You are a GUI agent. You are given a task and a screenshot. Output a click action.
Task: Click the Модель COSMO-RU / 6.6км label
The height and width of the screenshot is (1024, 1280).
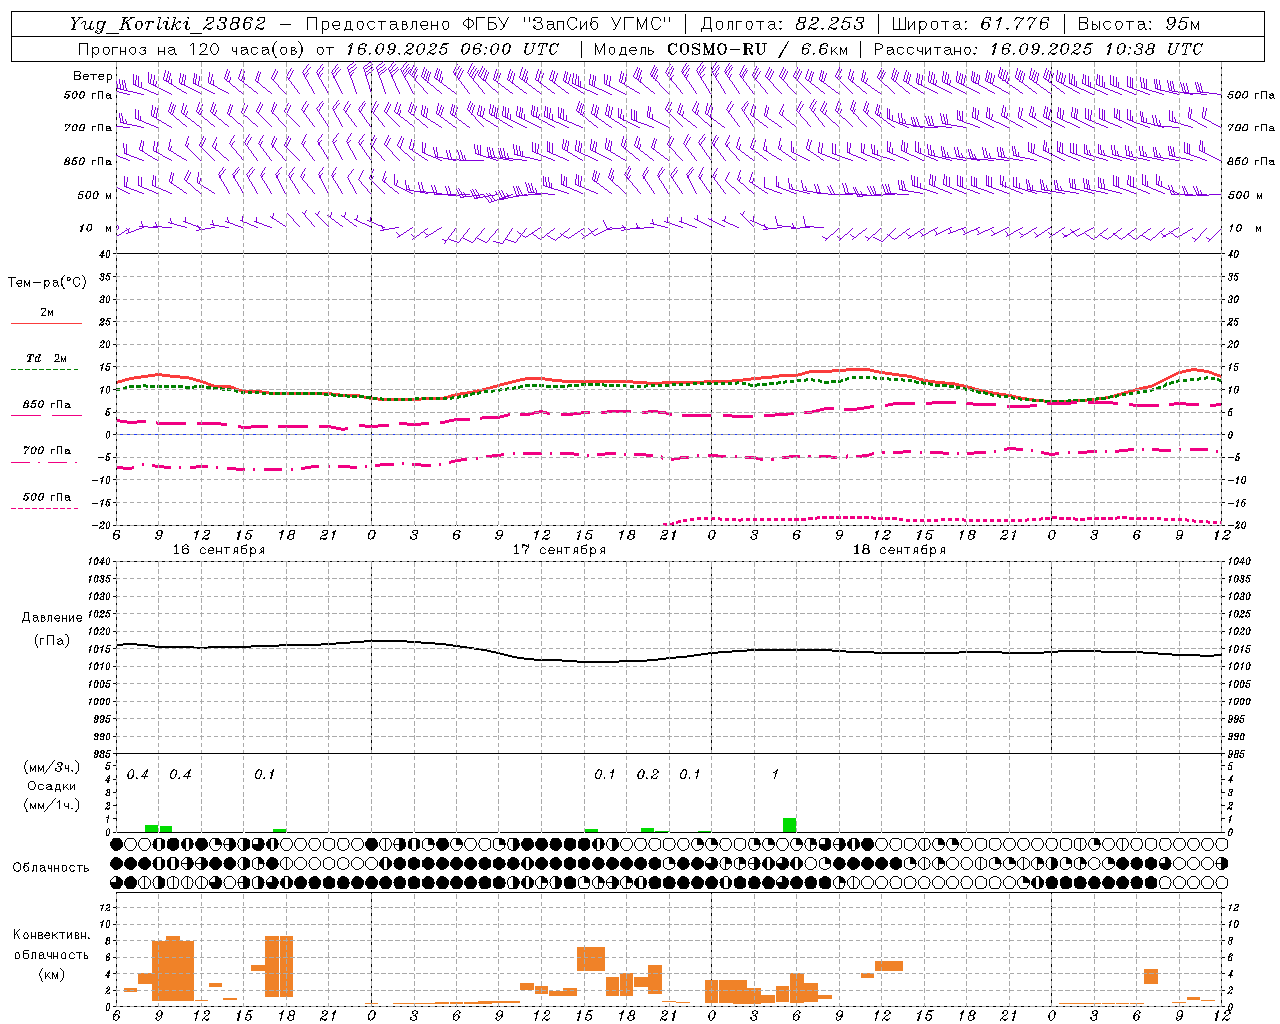720,49
